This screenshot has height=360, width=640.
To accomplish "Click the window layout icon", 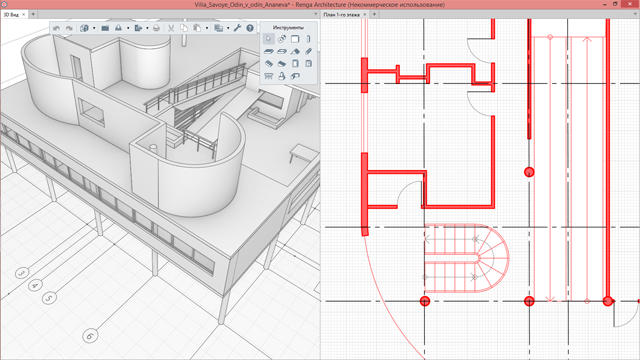I will click(x=219, y=28).
